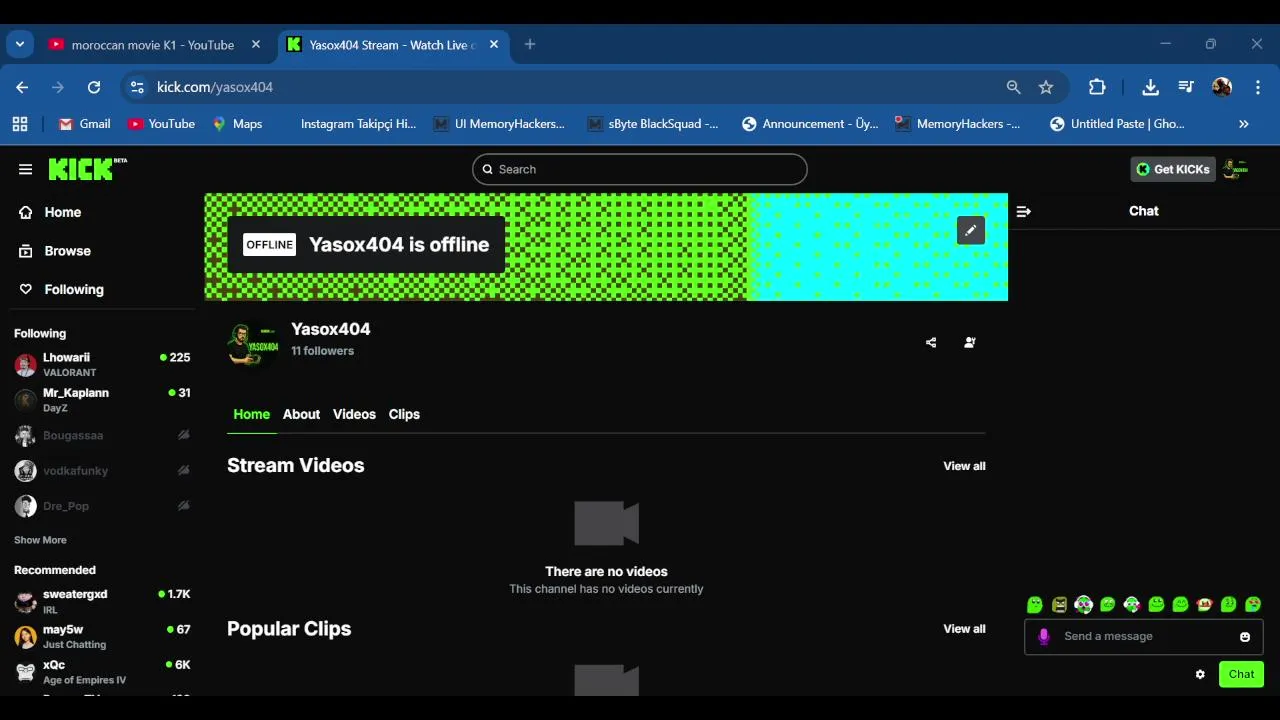This screenshot has width=1280, height=720.
Task: Click the Send a message field
Action: pos(1144,636)
